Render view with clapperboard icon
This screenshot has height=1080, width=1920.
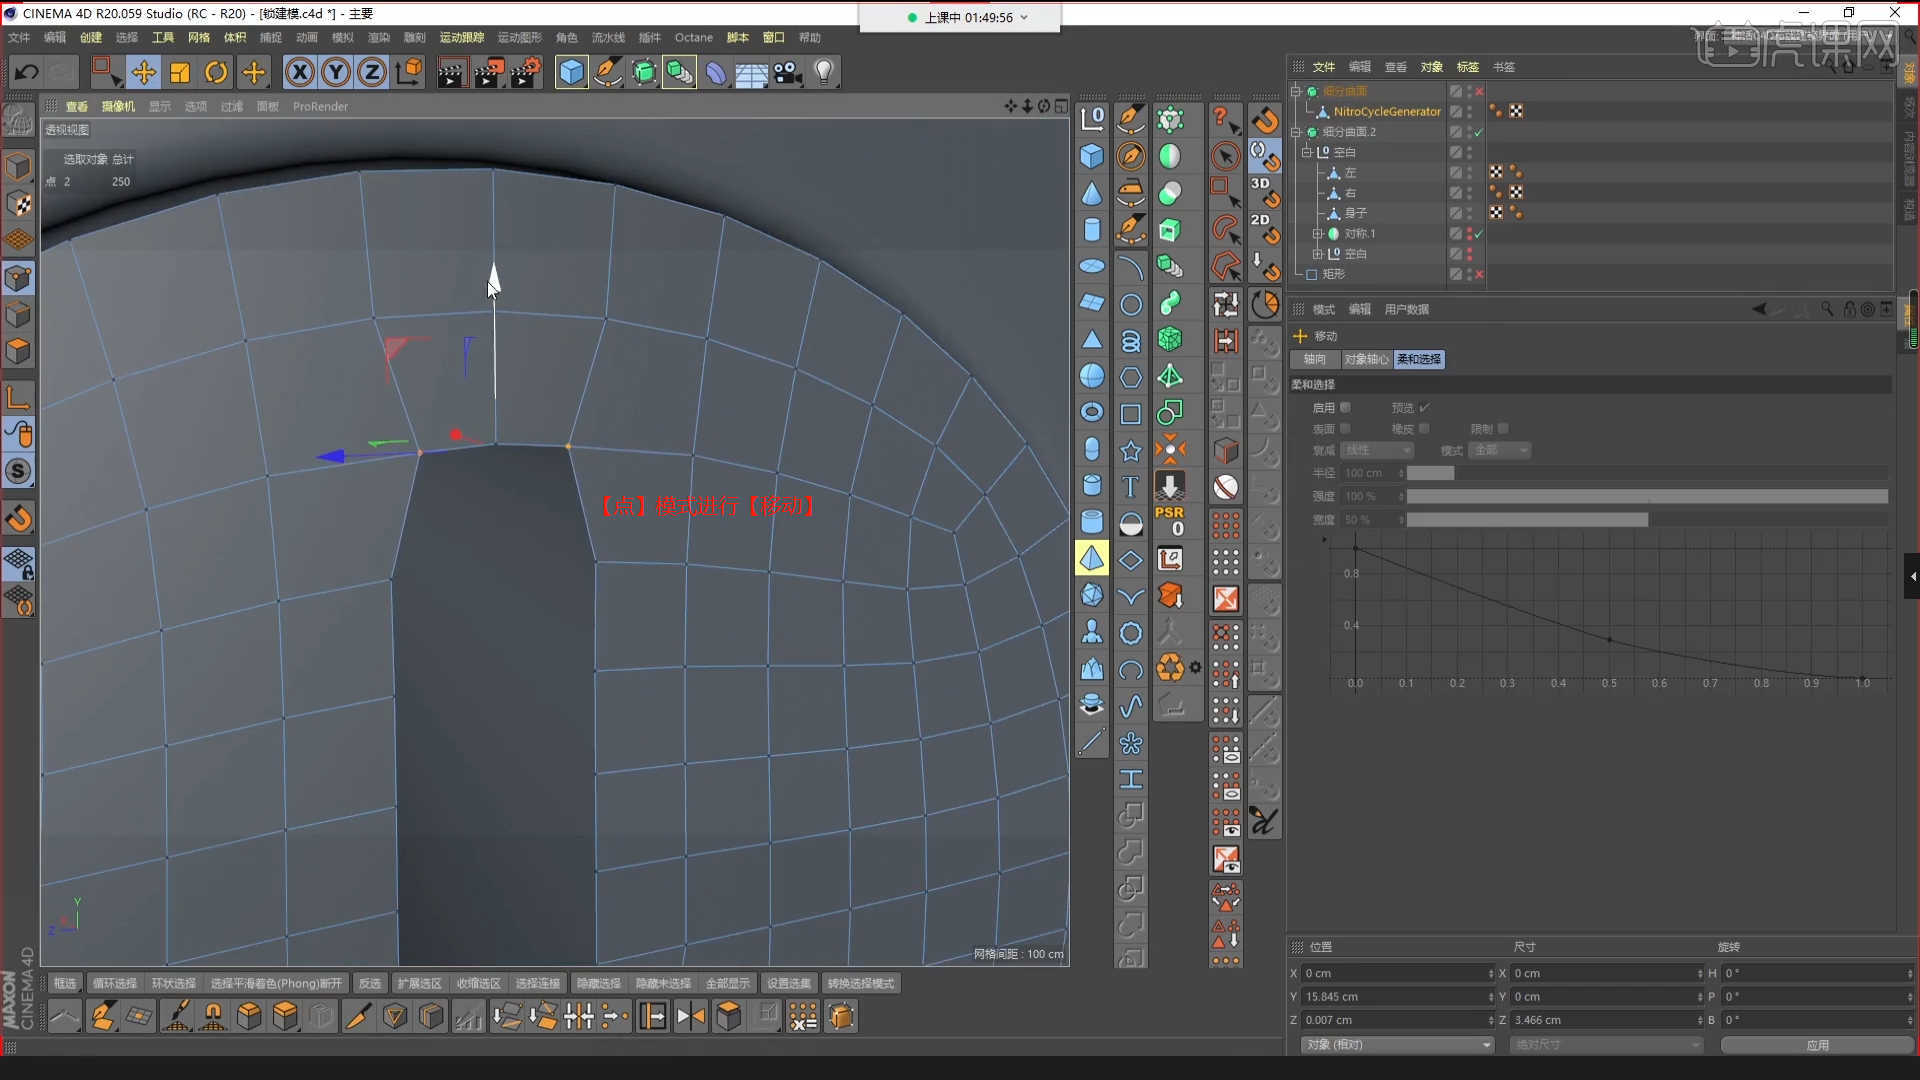coord(451,72)
